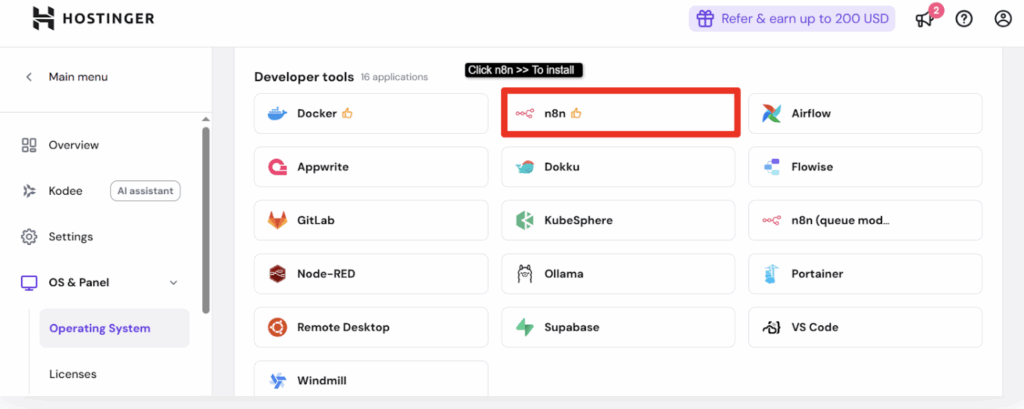
Task: Click the 'KubeSphere' label
Action: pyautogui.click(x=579, y=221)
